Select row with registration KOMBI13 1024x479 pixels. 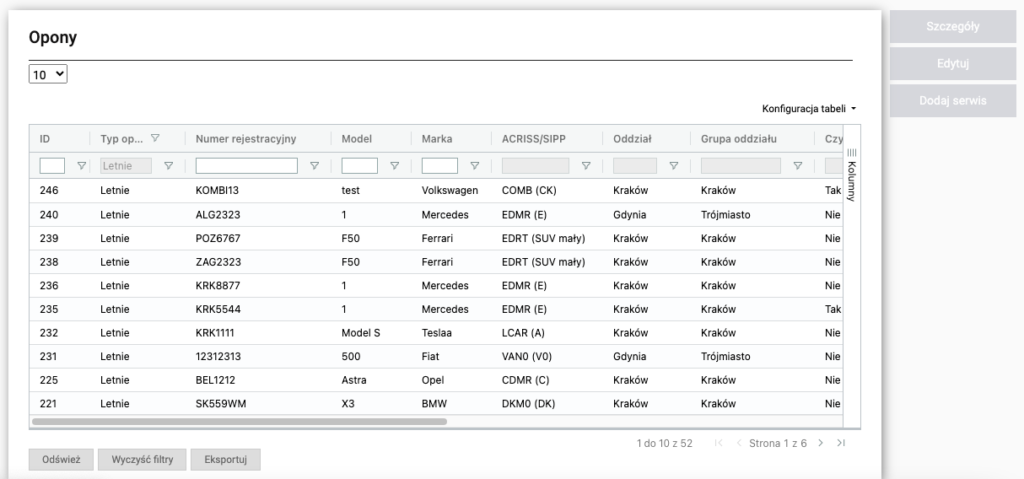[219, 188]
